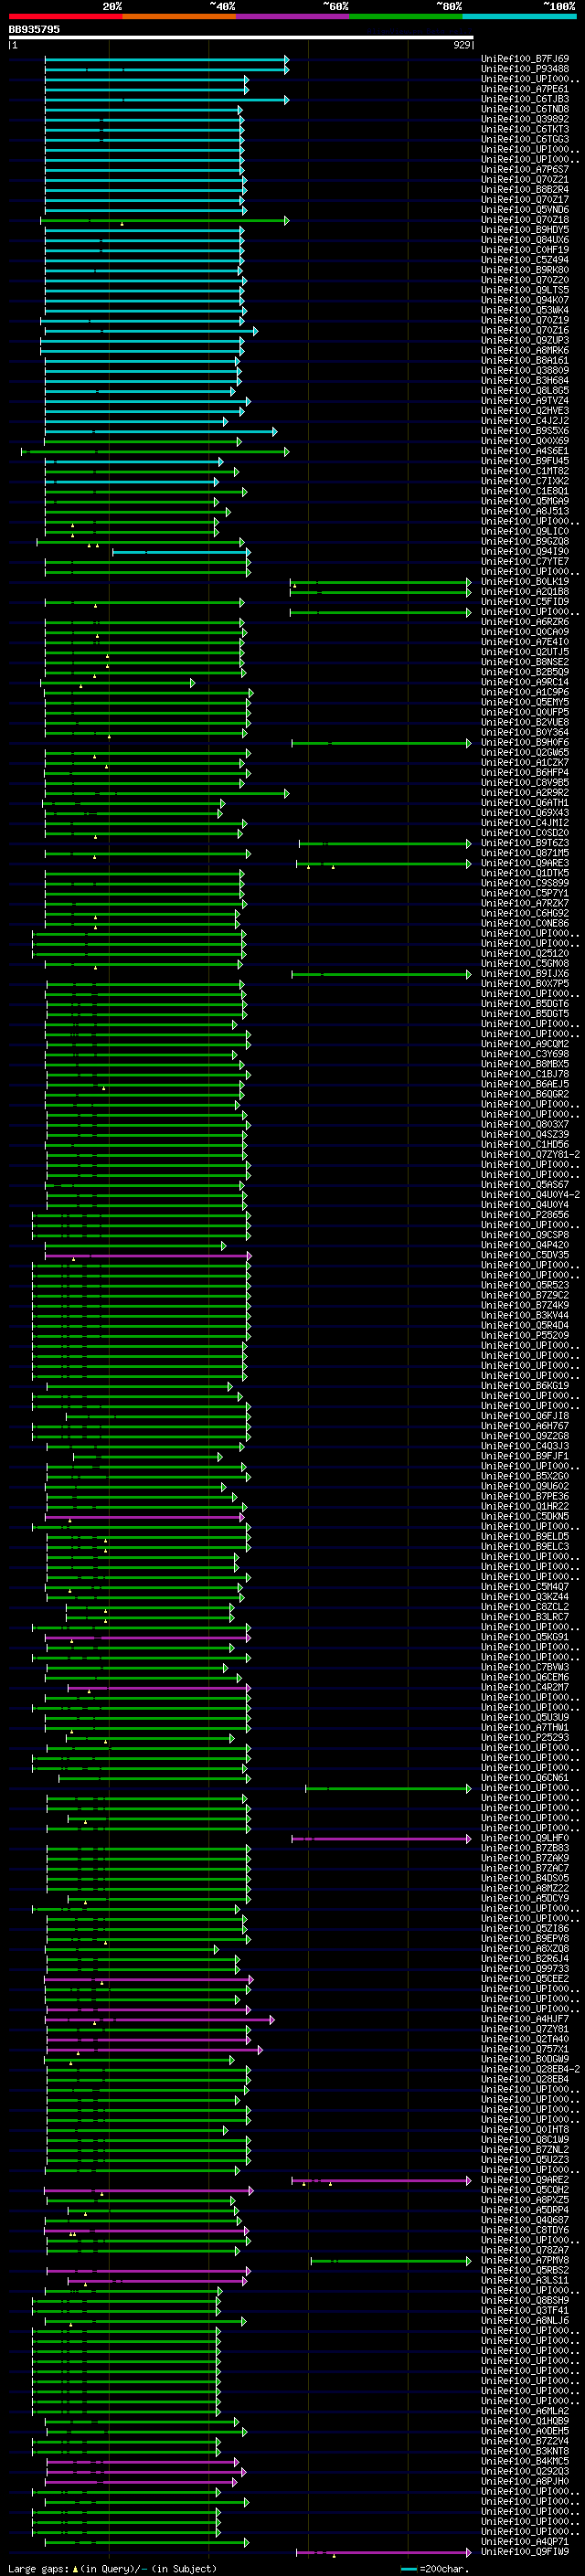Open the query identifier BB935795
This screenshot has width=585, height=2576.
34,29
